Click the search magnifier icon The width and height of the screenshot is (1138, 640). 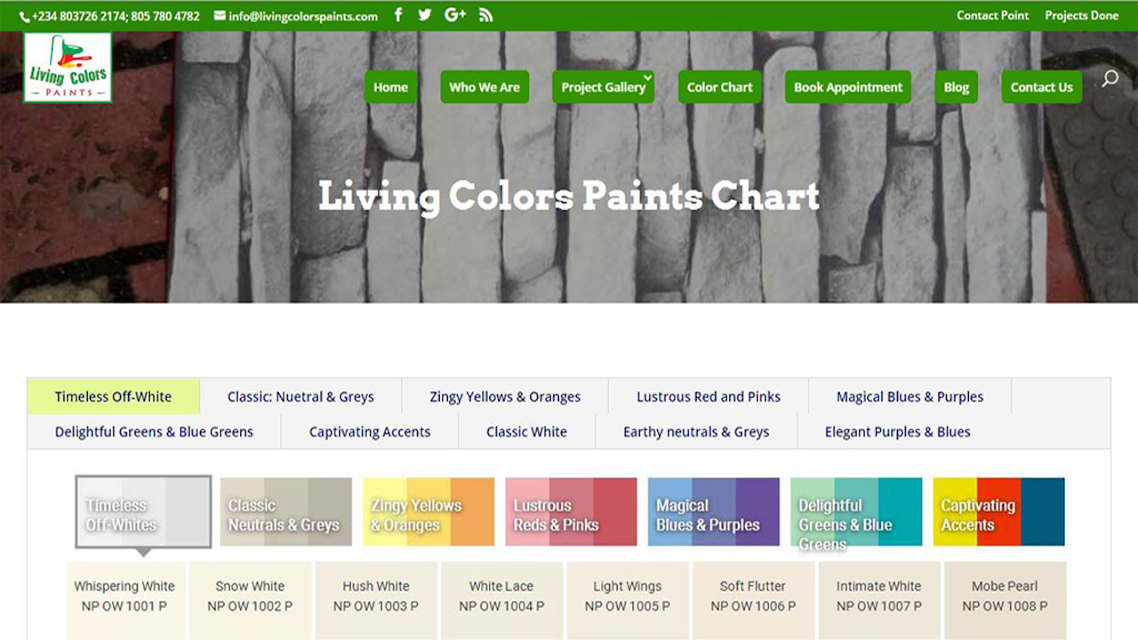click(x=1110, y=78)
